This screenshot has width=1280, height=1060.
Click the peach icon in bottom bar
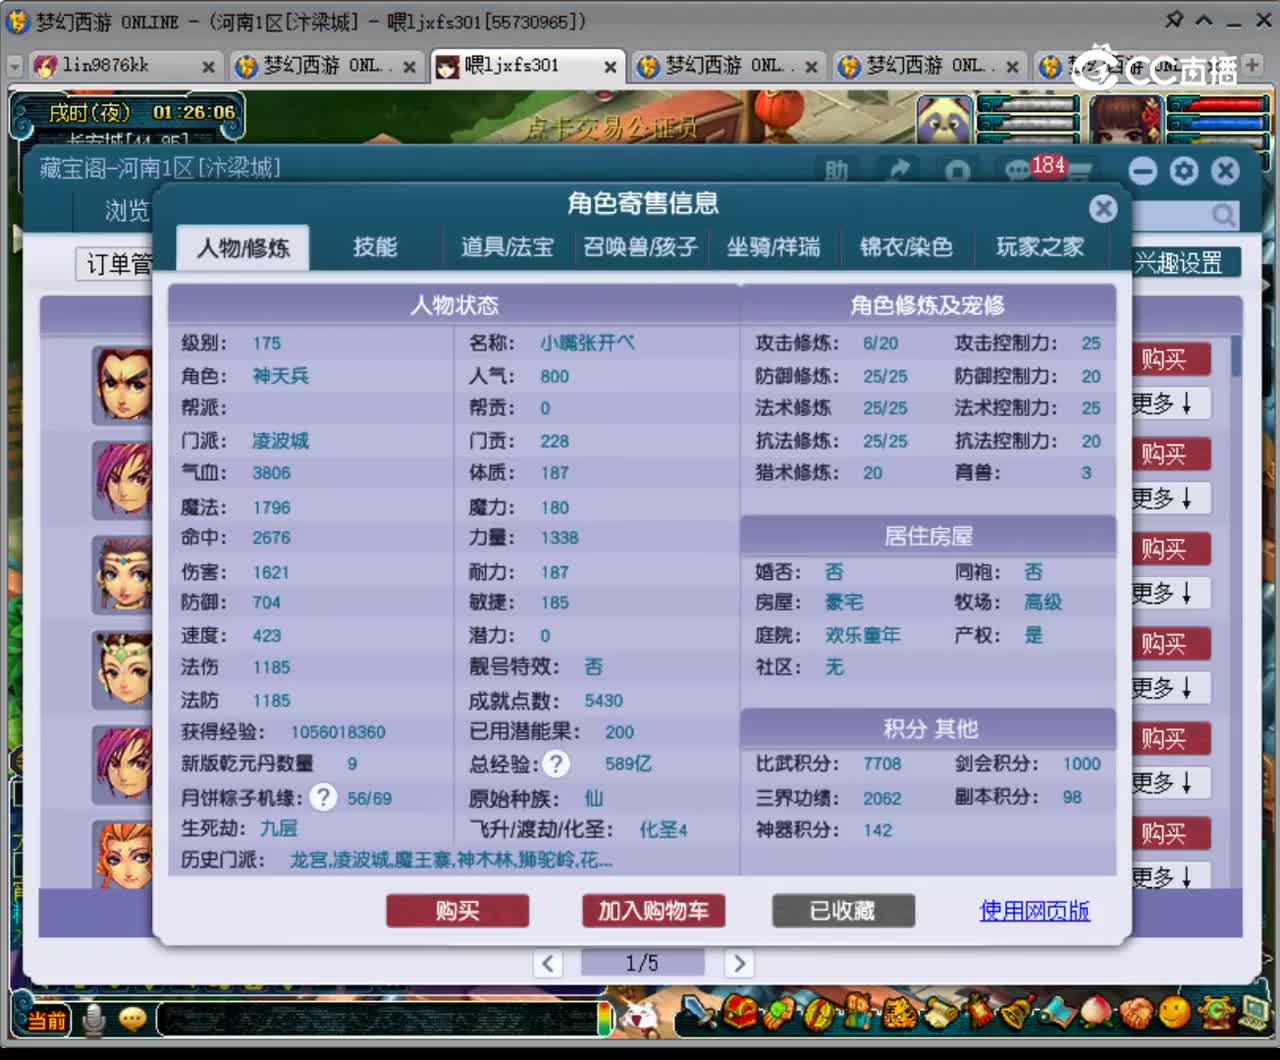1097,1012
